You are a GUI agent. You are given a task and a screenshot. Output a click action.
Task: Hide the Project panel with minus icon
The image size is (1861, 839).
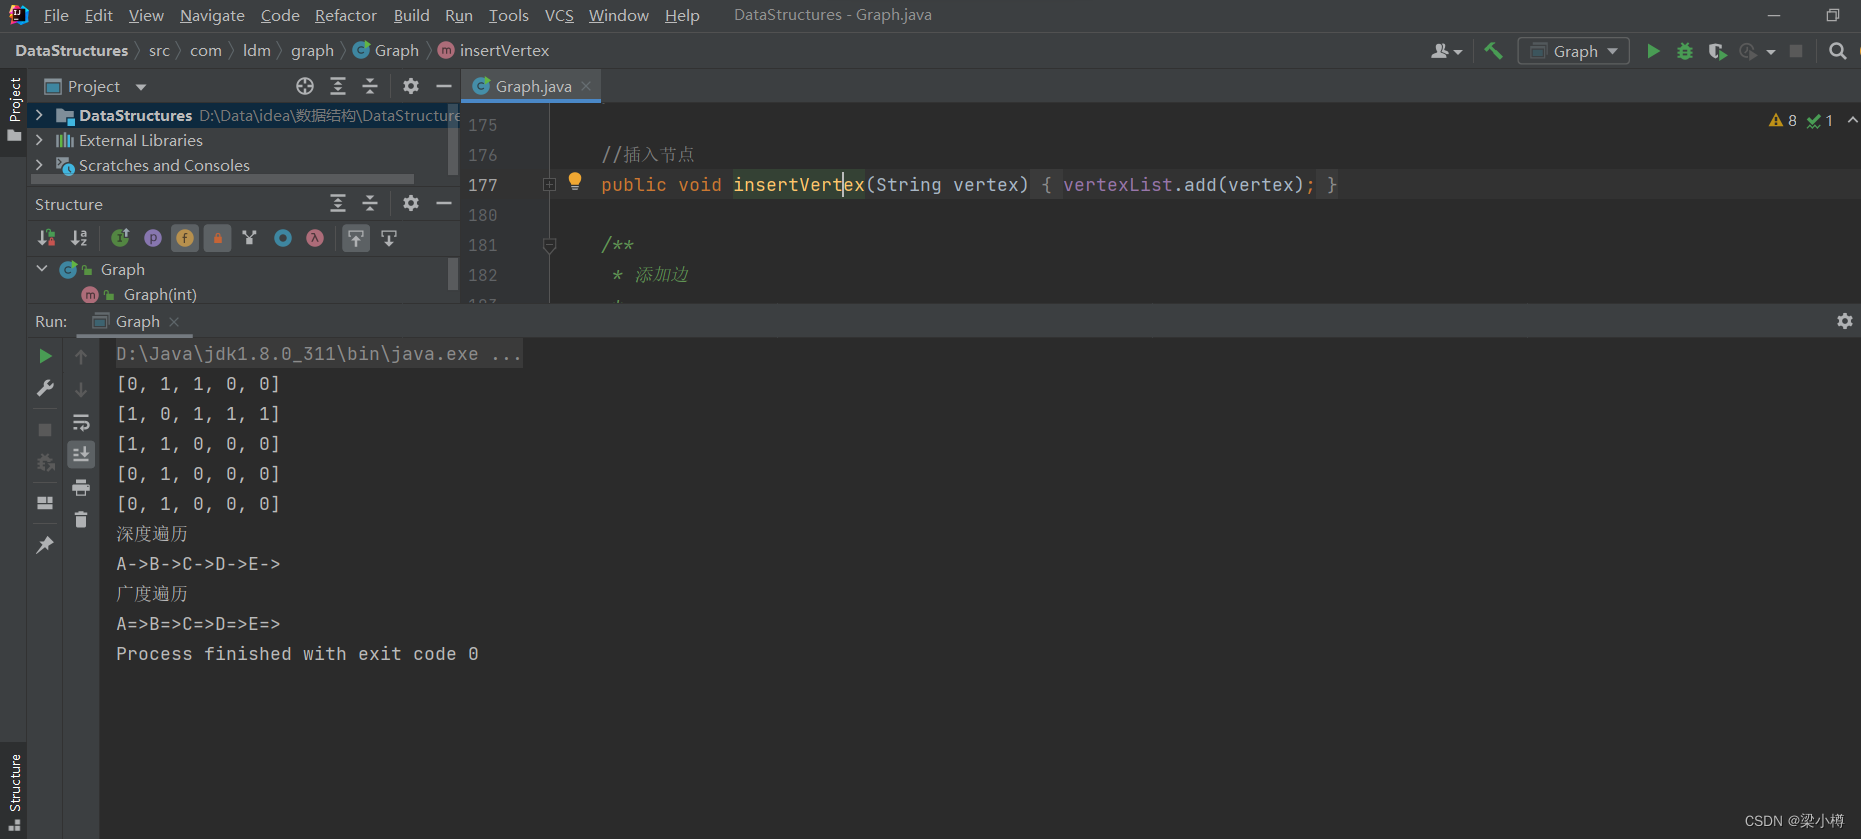[444, 86]
